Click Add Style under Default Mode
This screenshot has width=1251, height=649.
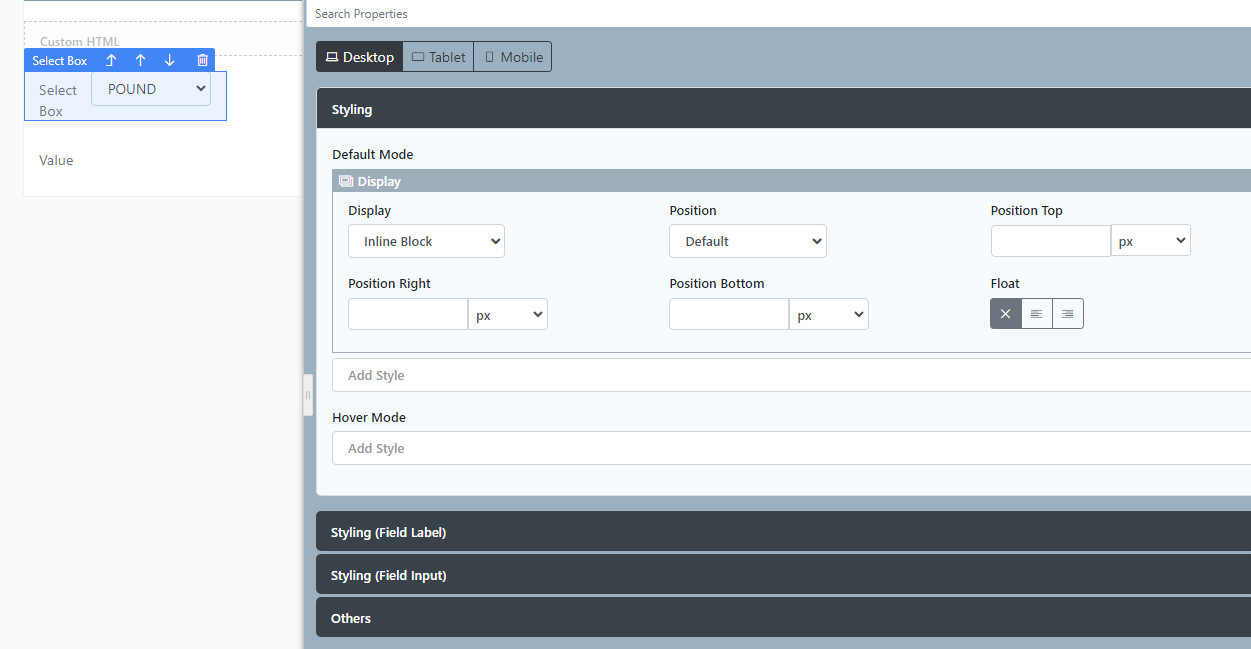point(792,375)
